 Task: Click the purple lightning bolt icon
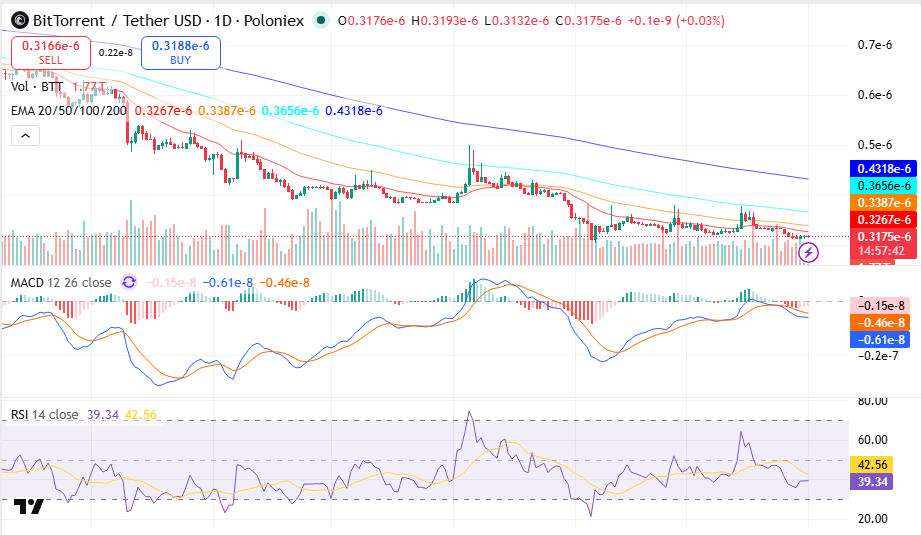click(809, 253)
